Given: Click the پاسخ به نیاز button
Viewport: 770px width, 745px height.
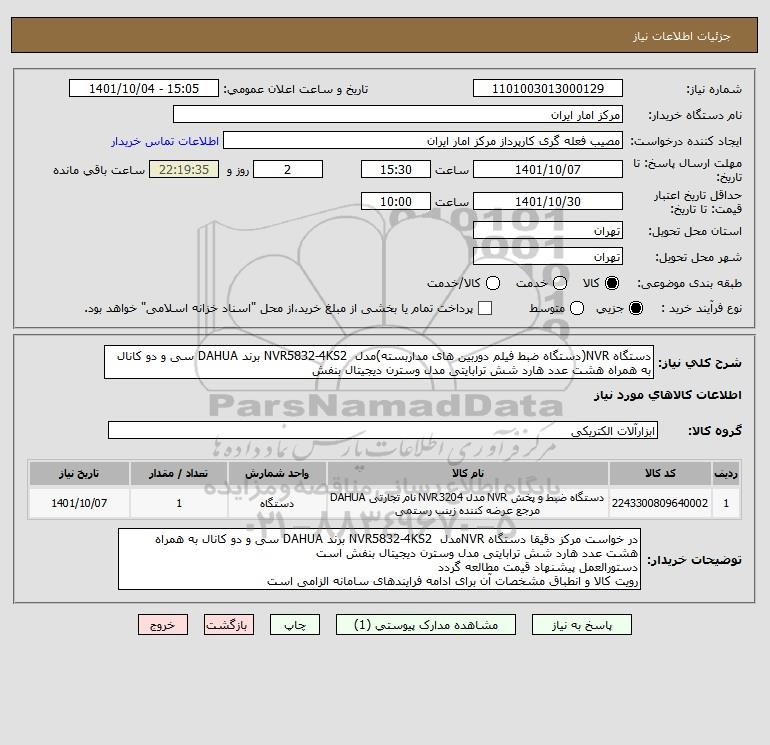Looking at the screenshot, I should pyautogui.click(x=581, y=625).
